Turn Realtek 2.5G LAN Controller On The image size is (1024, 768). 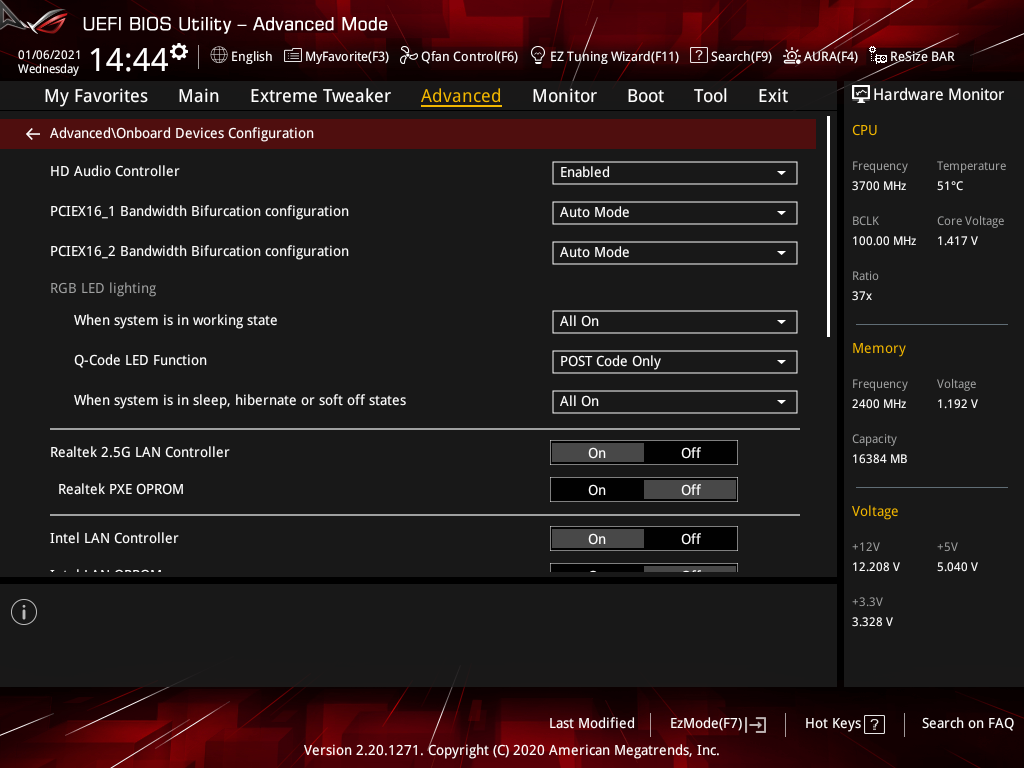[597, 453]
